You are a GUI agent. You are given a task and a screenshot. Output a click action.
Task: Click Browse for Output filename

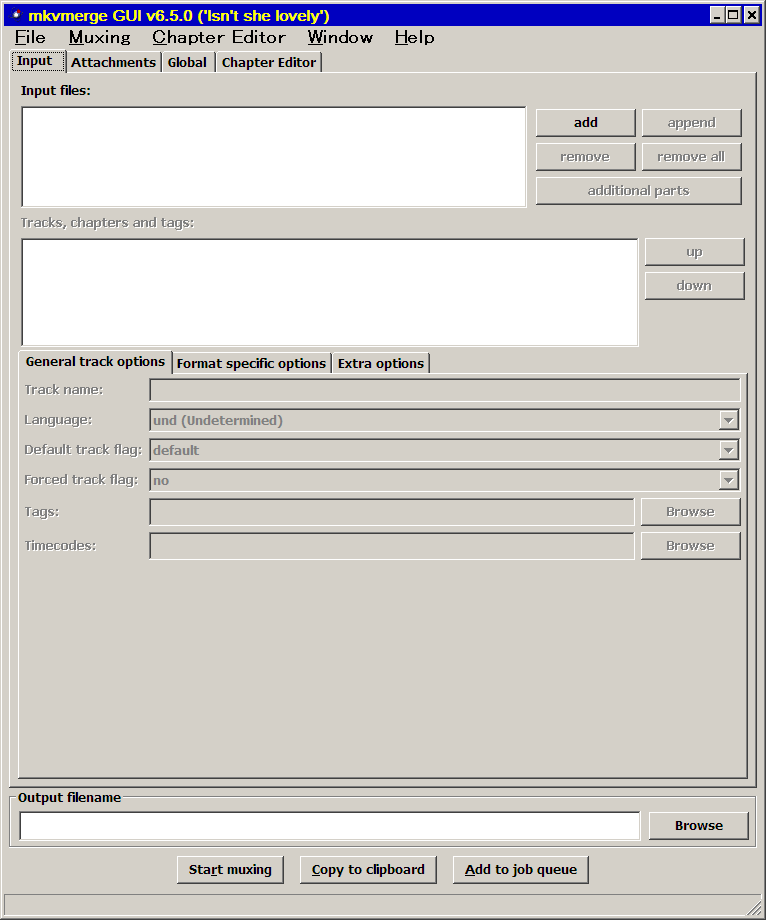tap(699, 826)
